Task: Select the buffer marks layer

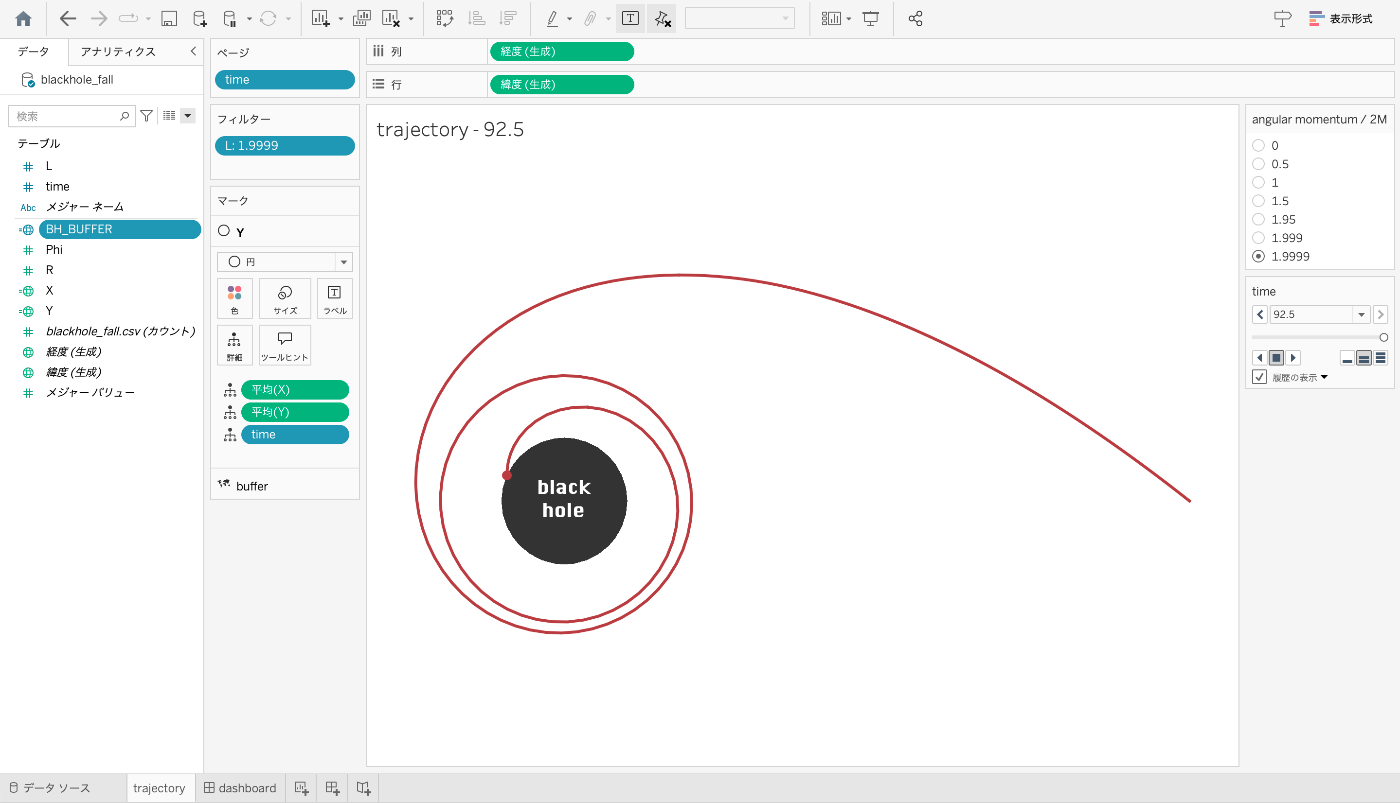Action: (285, 485)
